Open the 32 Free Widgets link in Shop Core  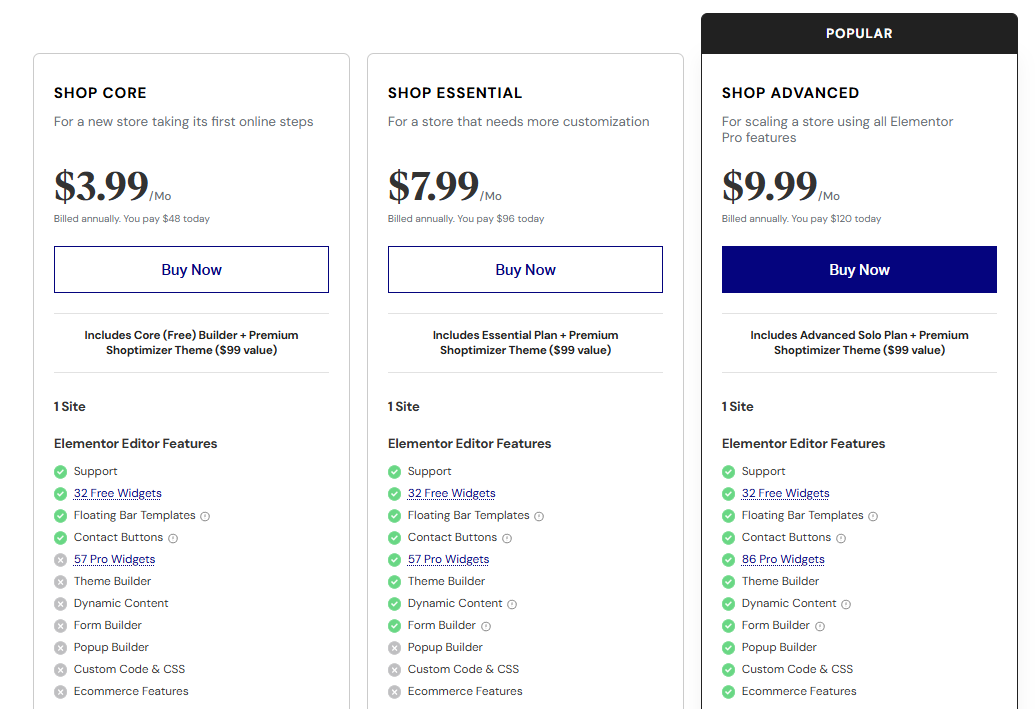tap(117, 493)
